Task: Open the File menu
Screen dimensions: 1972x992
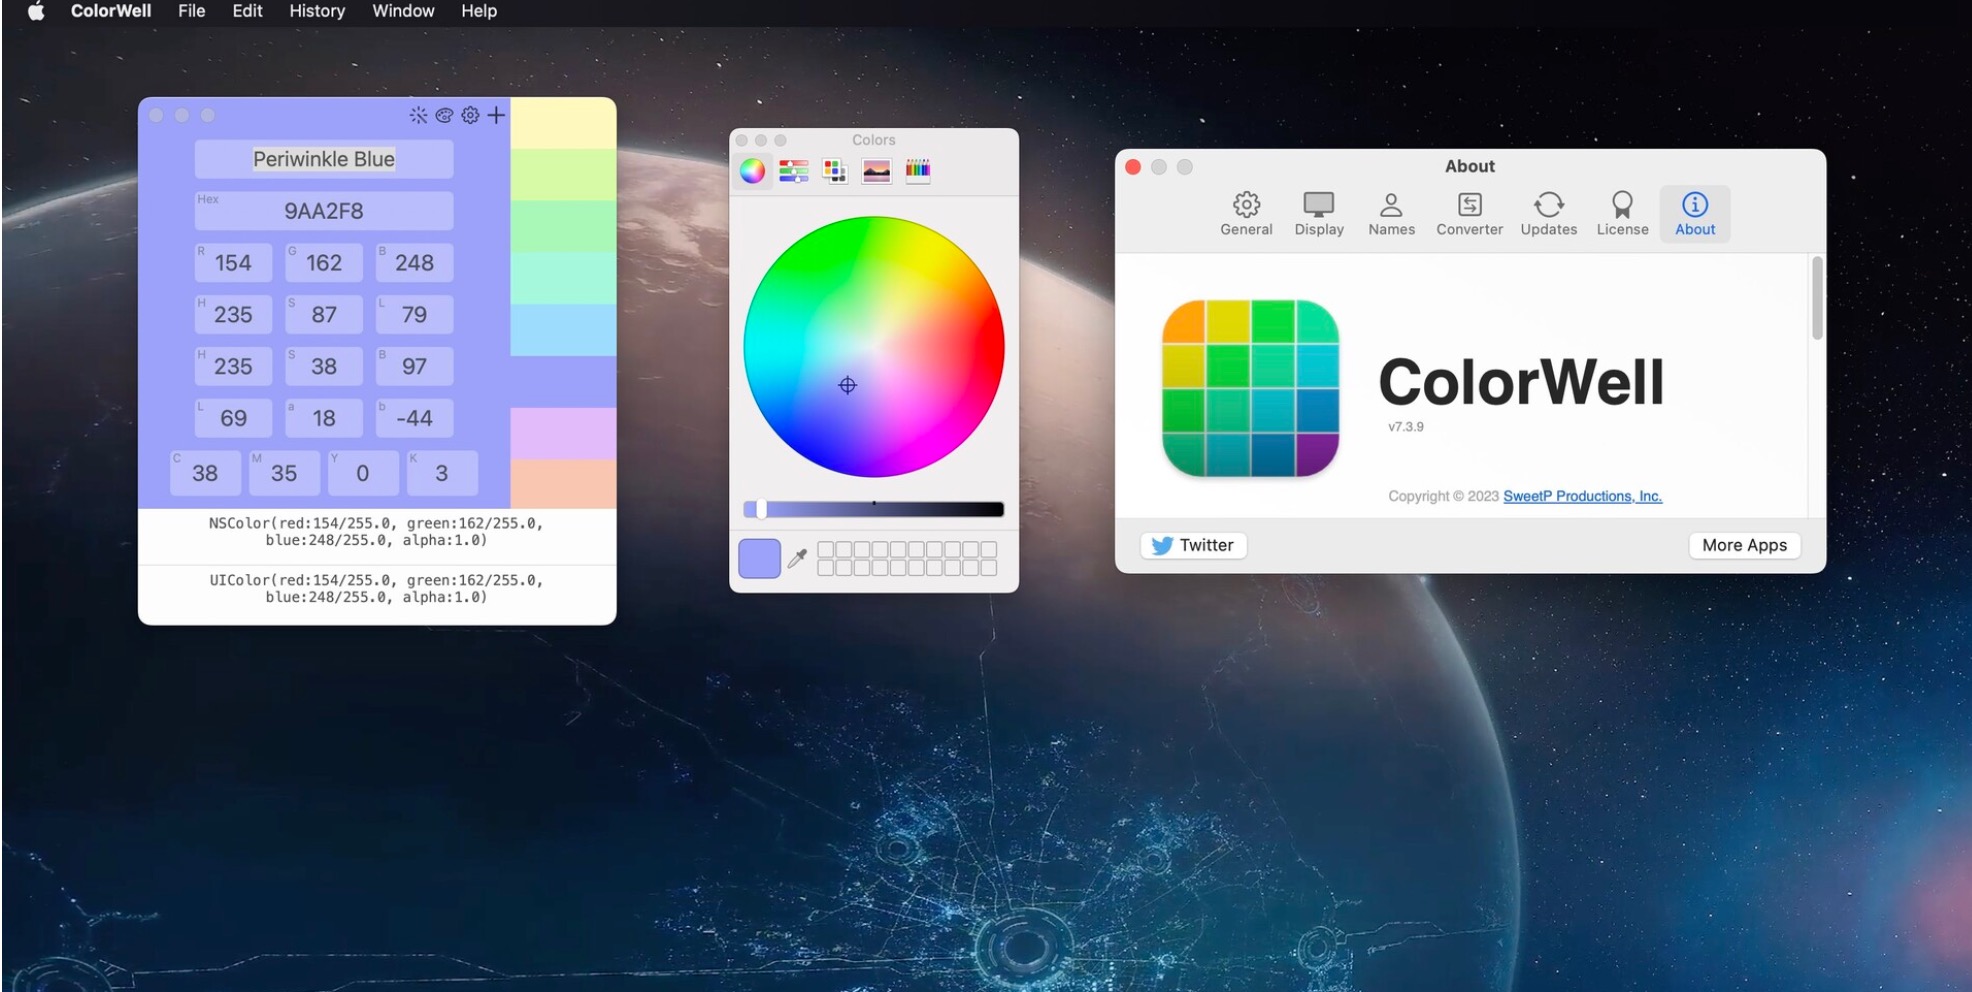Action: point(191,11)
